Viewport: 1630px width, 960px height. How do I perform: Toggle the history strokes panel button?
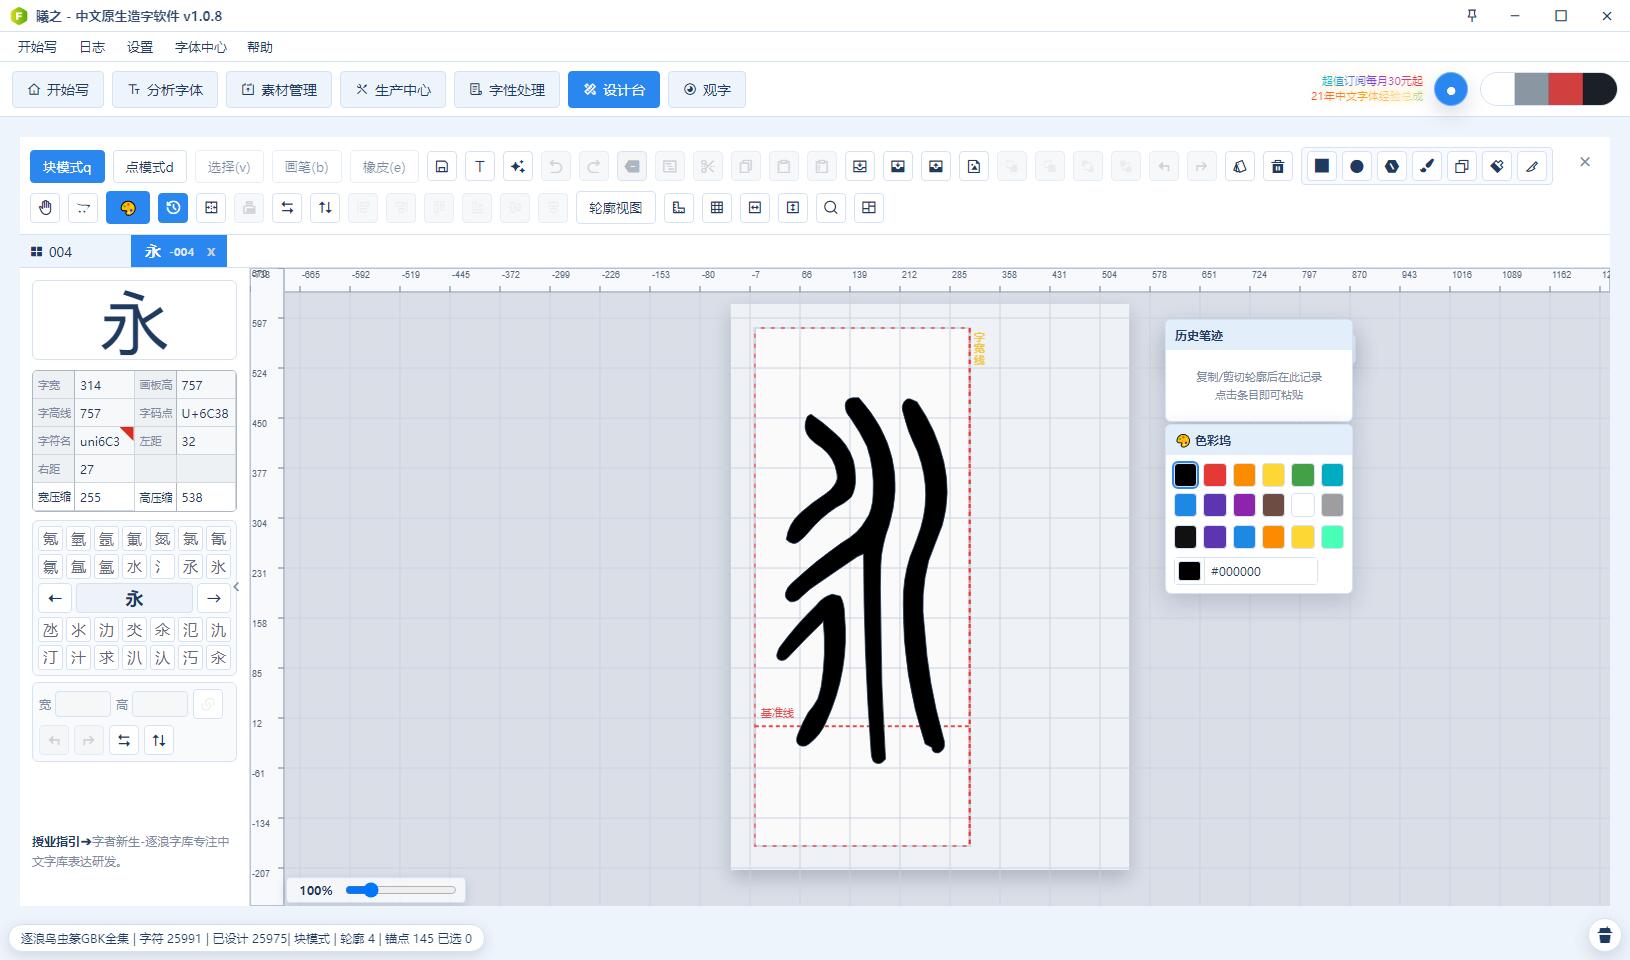point(173,208)
